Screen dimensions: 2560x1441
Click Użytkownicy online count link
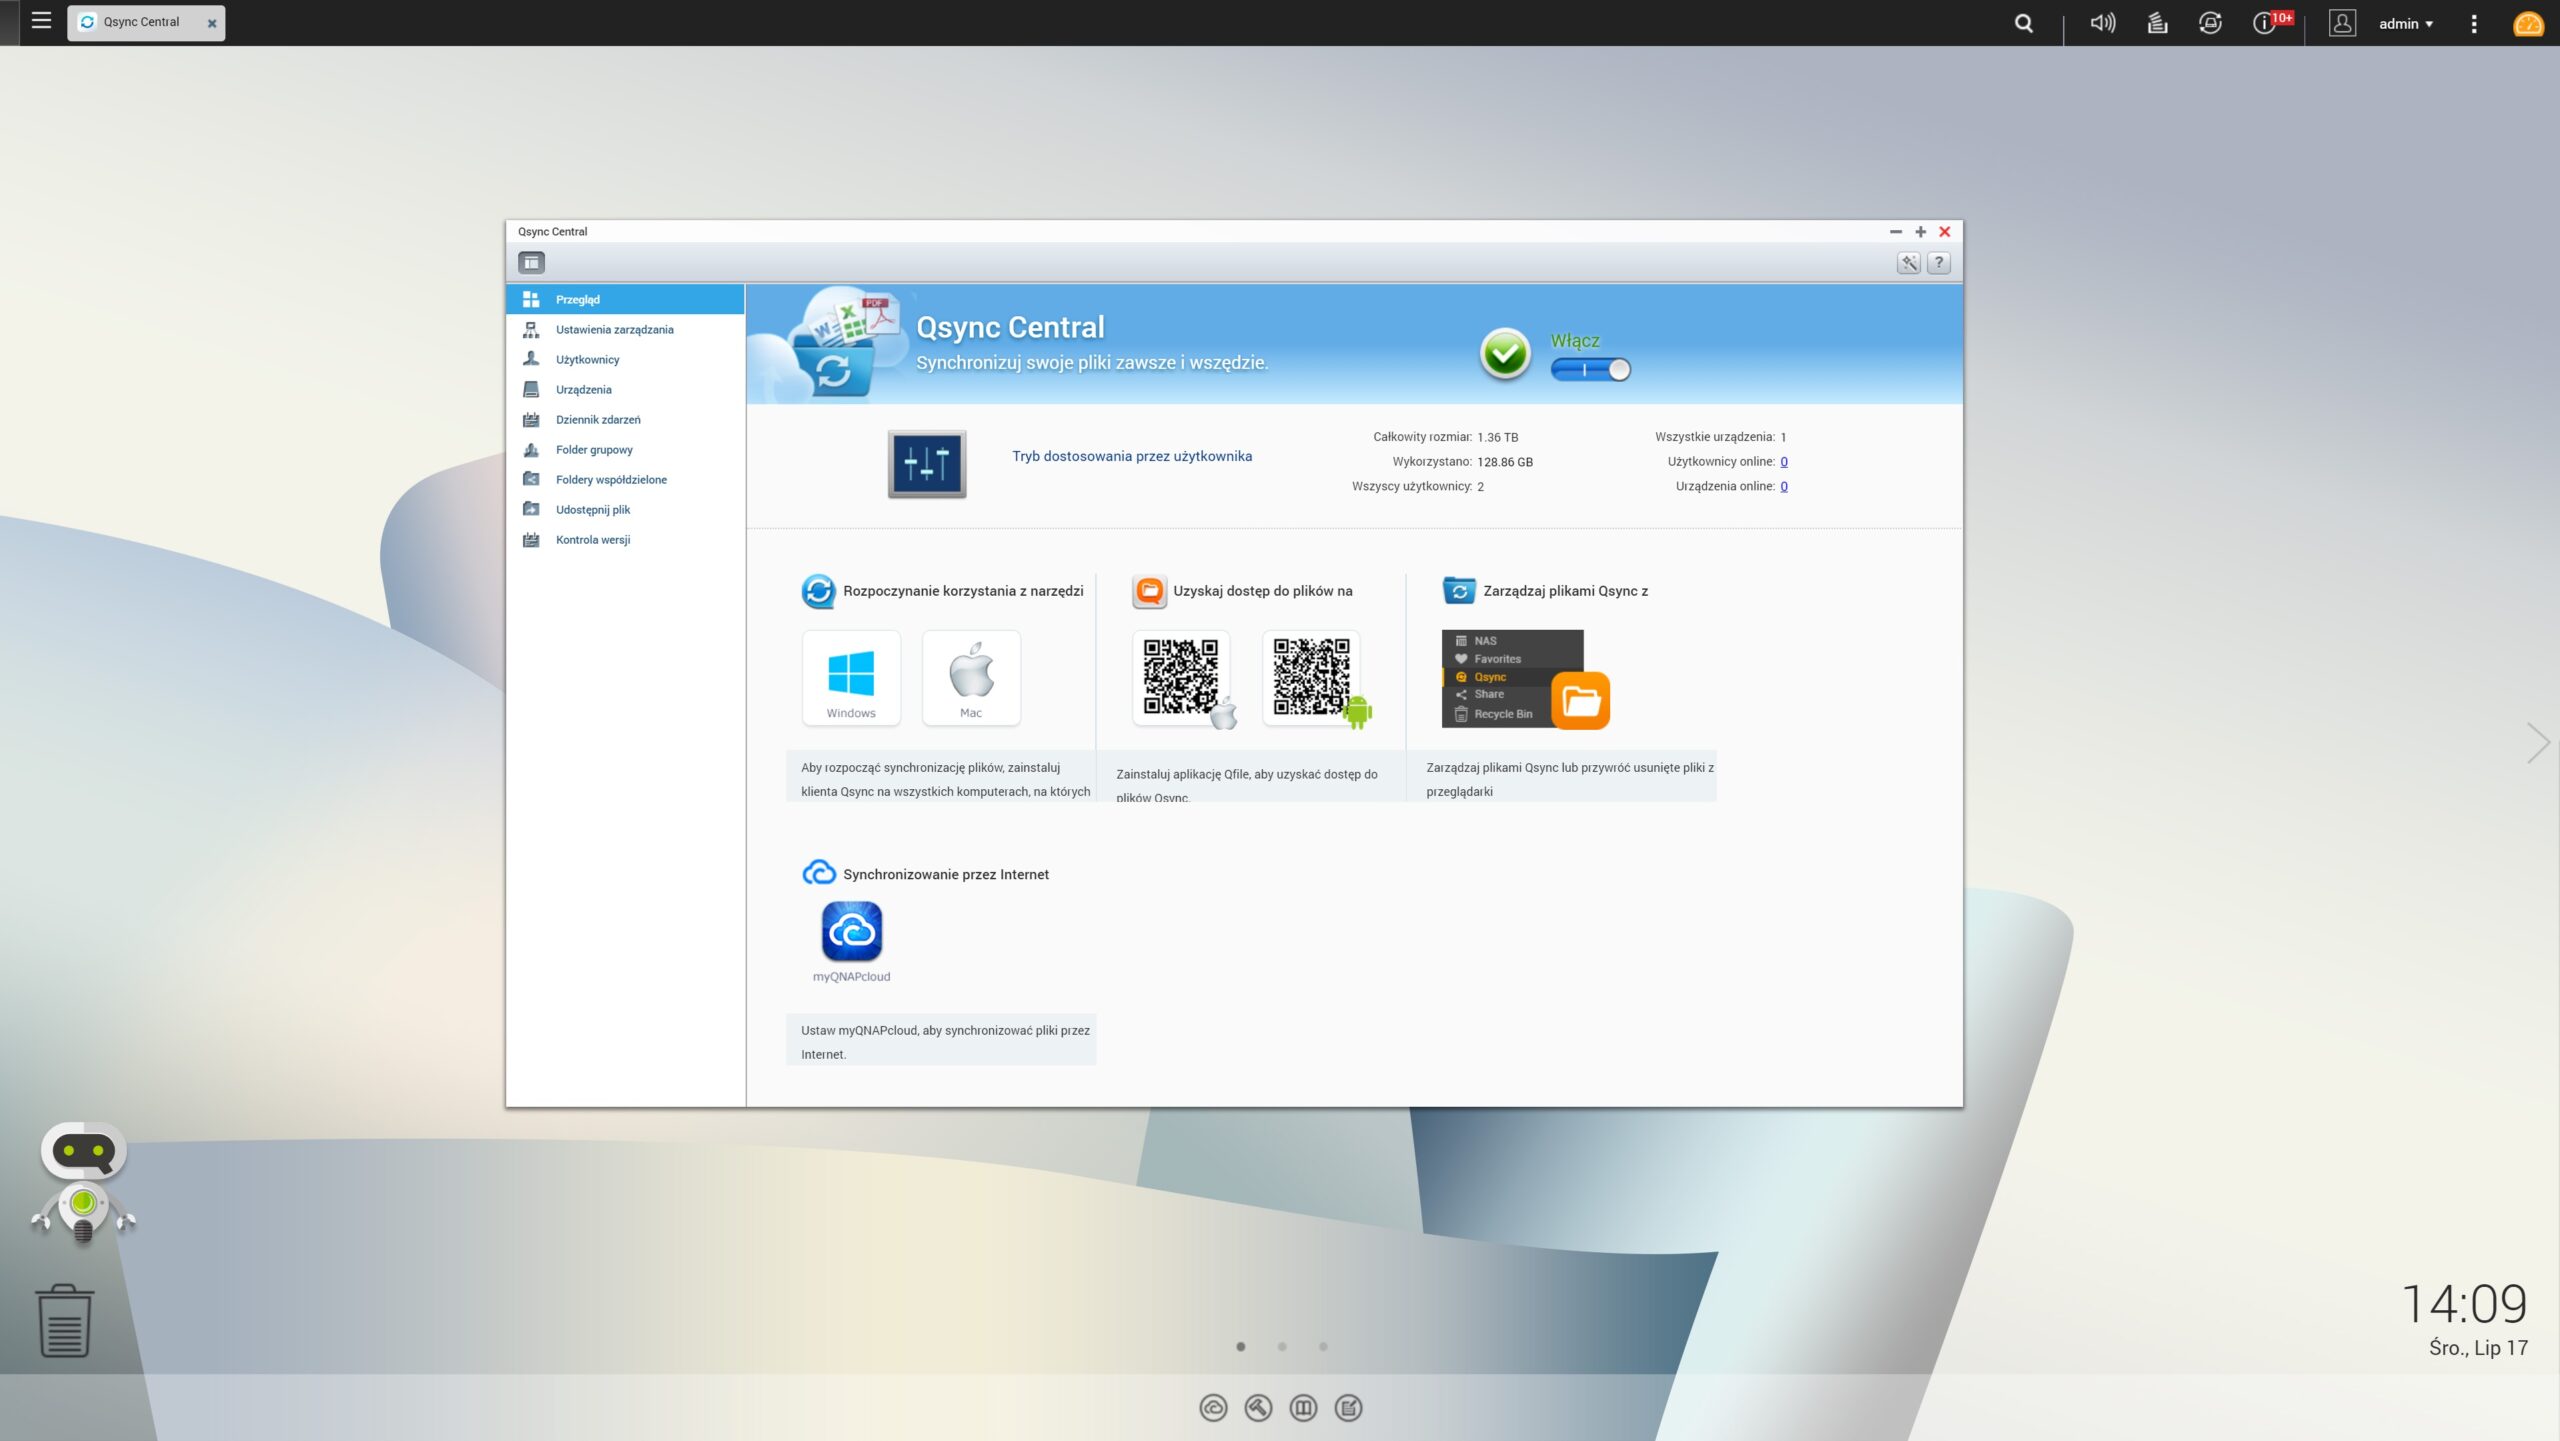point(1783,461)
